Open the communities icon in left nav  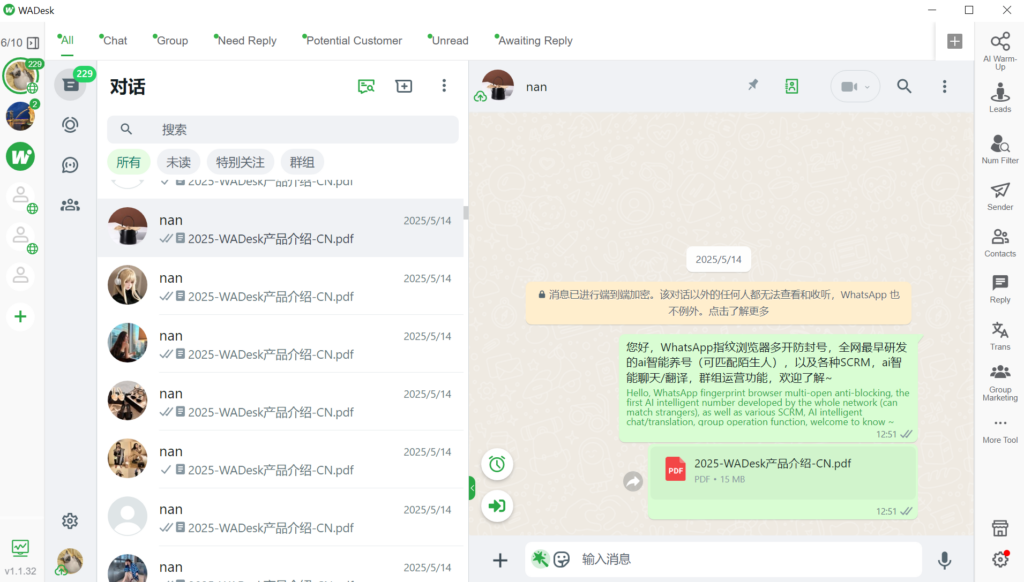coord(70,205)
